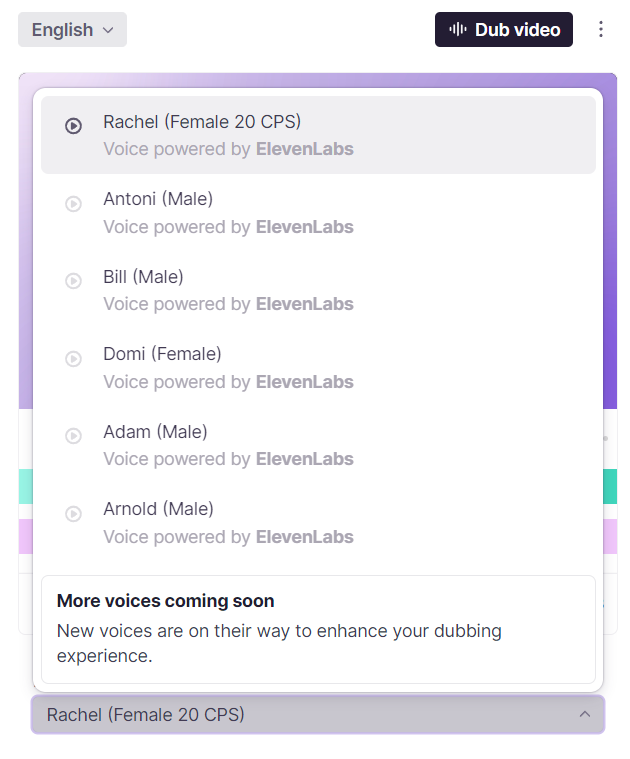Click the up chevron in voice selector
The image size is (630, 759).
pyautogui.click(x=585, y=714)
